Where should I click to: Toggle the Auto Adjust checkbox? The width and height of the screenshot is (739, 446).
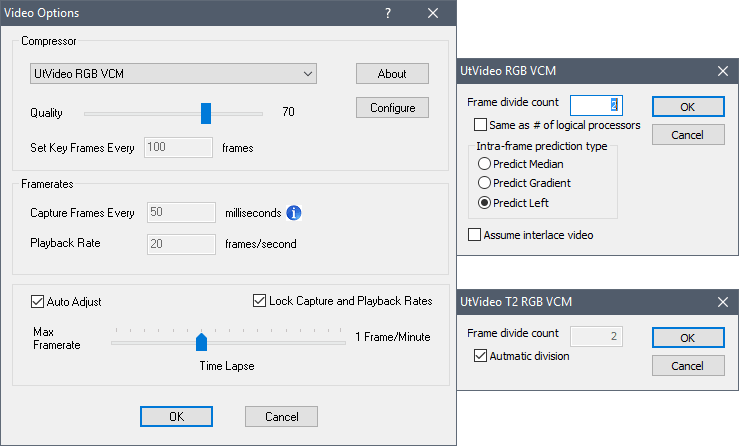coord(38,301)
